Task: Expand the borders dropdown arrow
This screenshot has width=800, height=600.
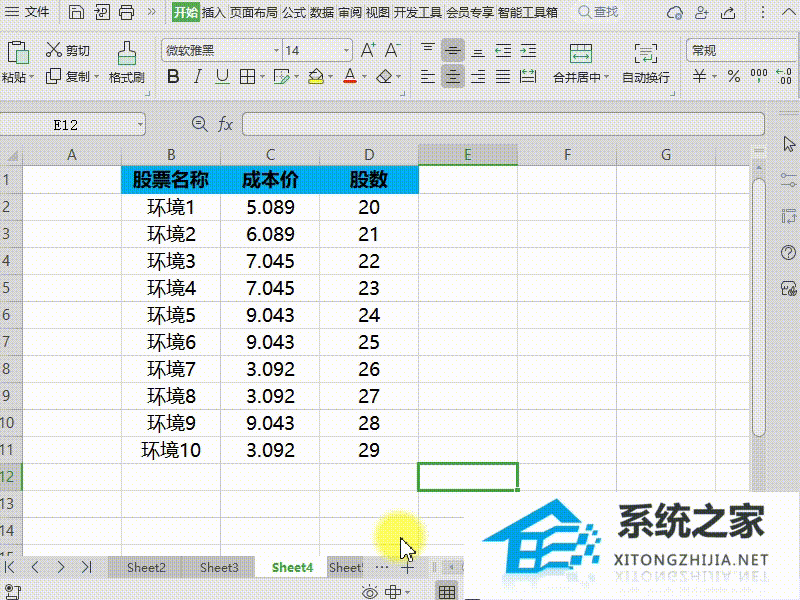Action: [262, 77]
